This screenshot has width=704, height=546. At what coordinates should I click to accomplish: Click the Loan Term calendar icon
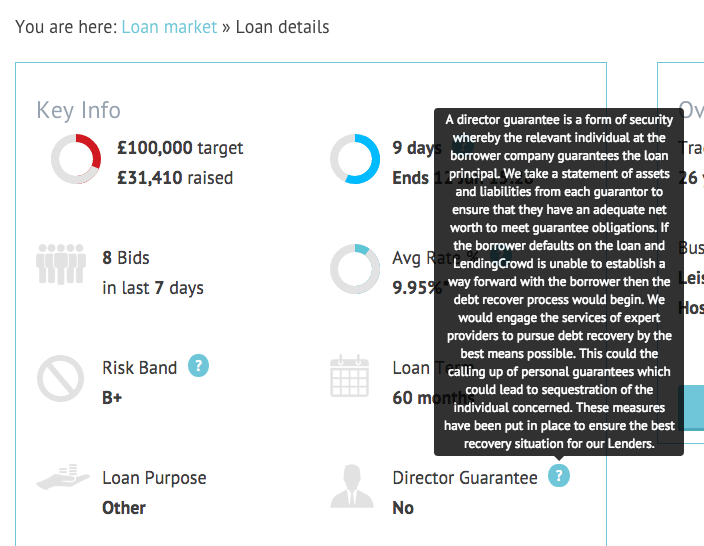point(350,375)
